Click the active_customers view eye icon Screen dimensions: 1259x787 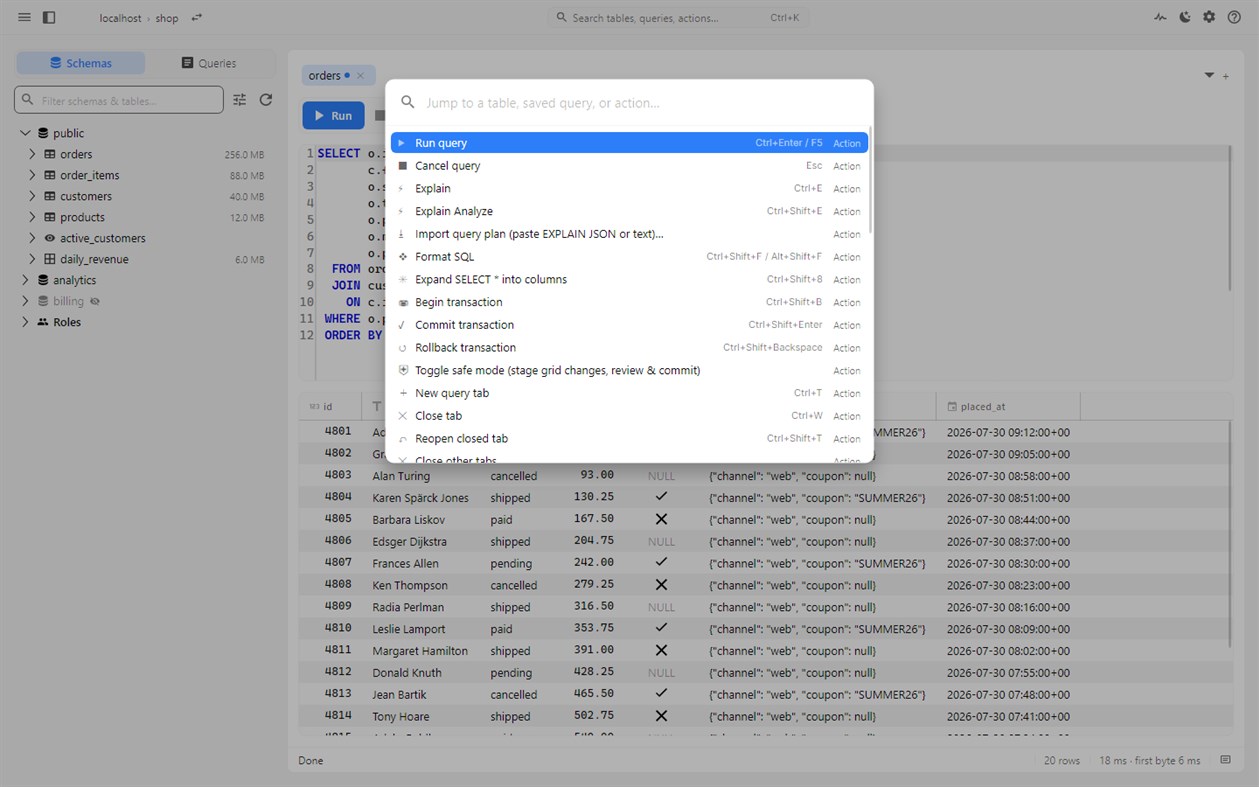[x=50, y=238]
